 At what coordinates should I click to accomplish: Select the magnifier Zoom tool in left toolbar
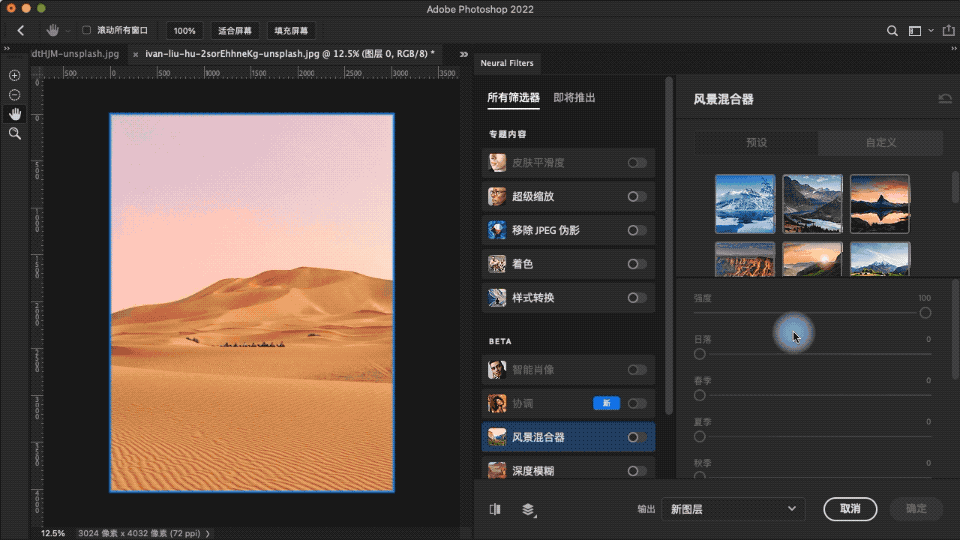click(14, 133)
